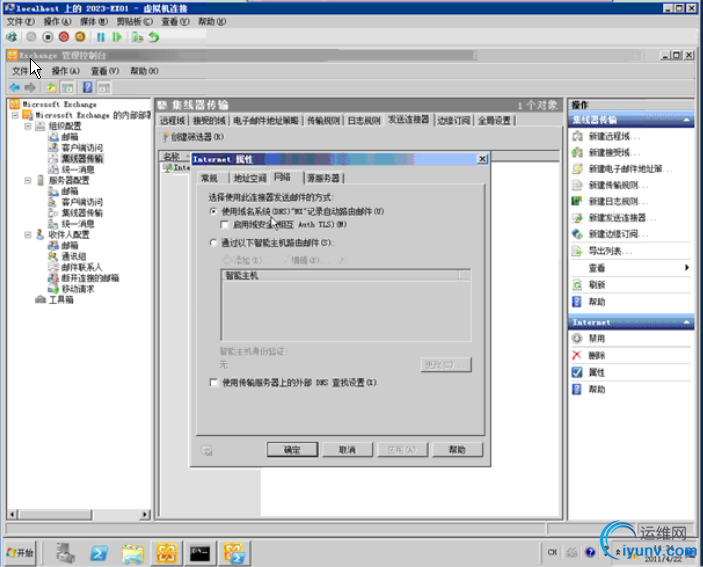
Task: Select 通过以下智能主机路由邮件 radio button
Action: tap(213, 242)
